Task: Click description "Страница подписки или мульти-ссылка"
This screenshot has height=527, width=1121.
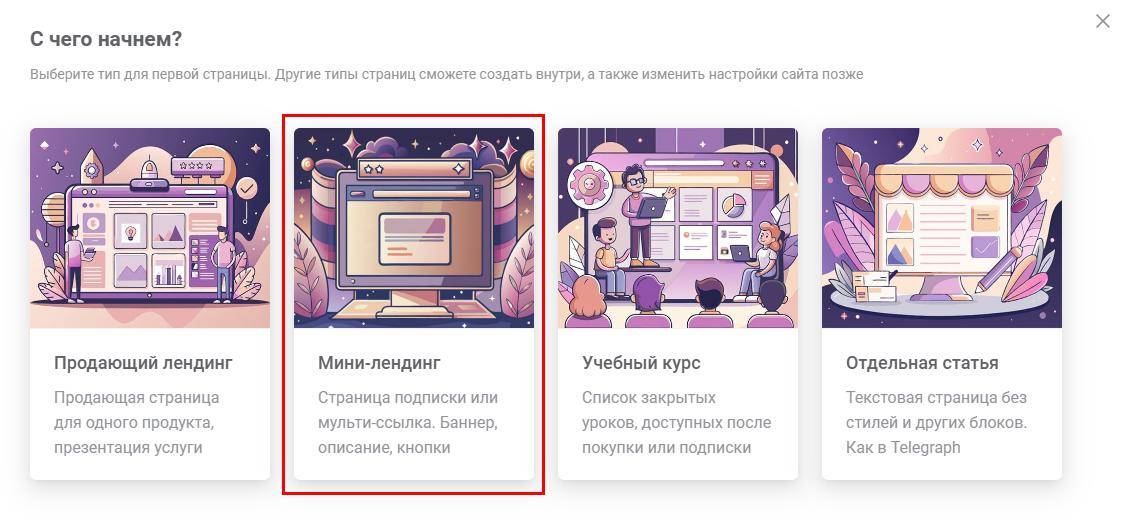Action: coord(408,410)
